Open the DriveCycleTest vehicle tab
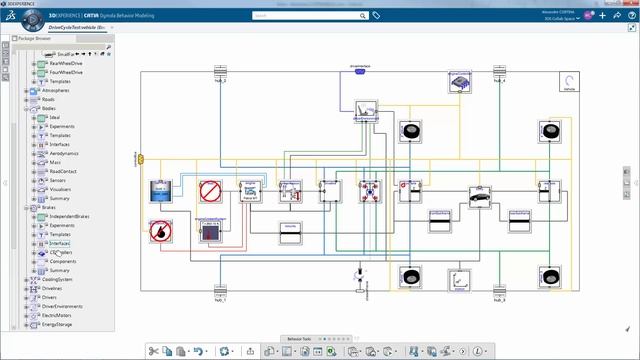 point(77,27)
